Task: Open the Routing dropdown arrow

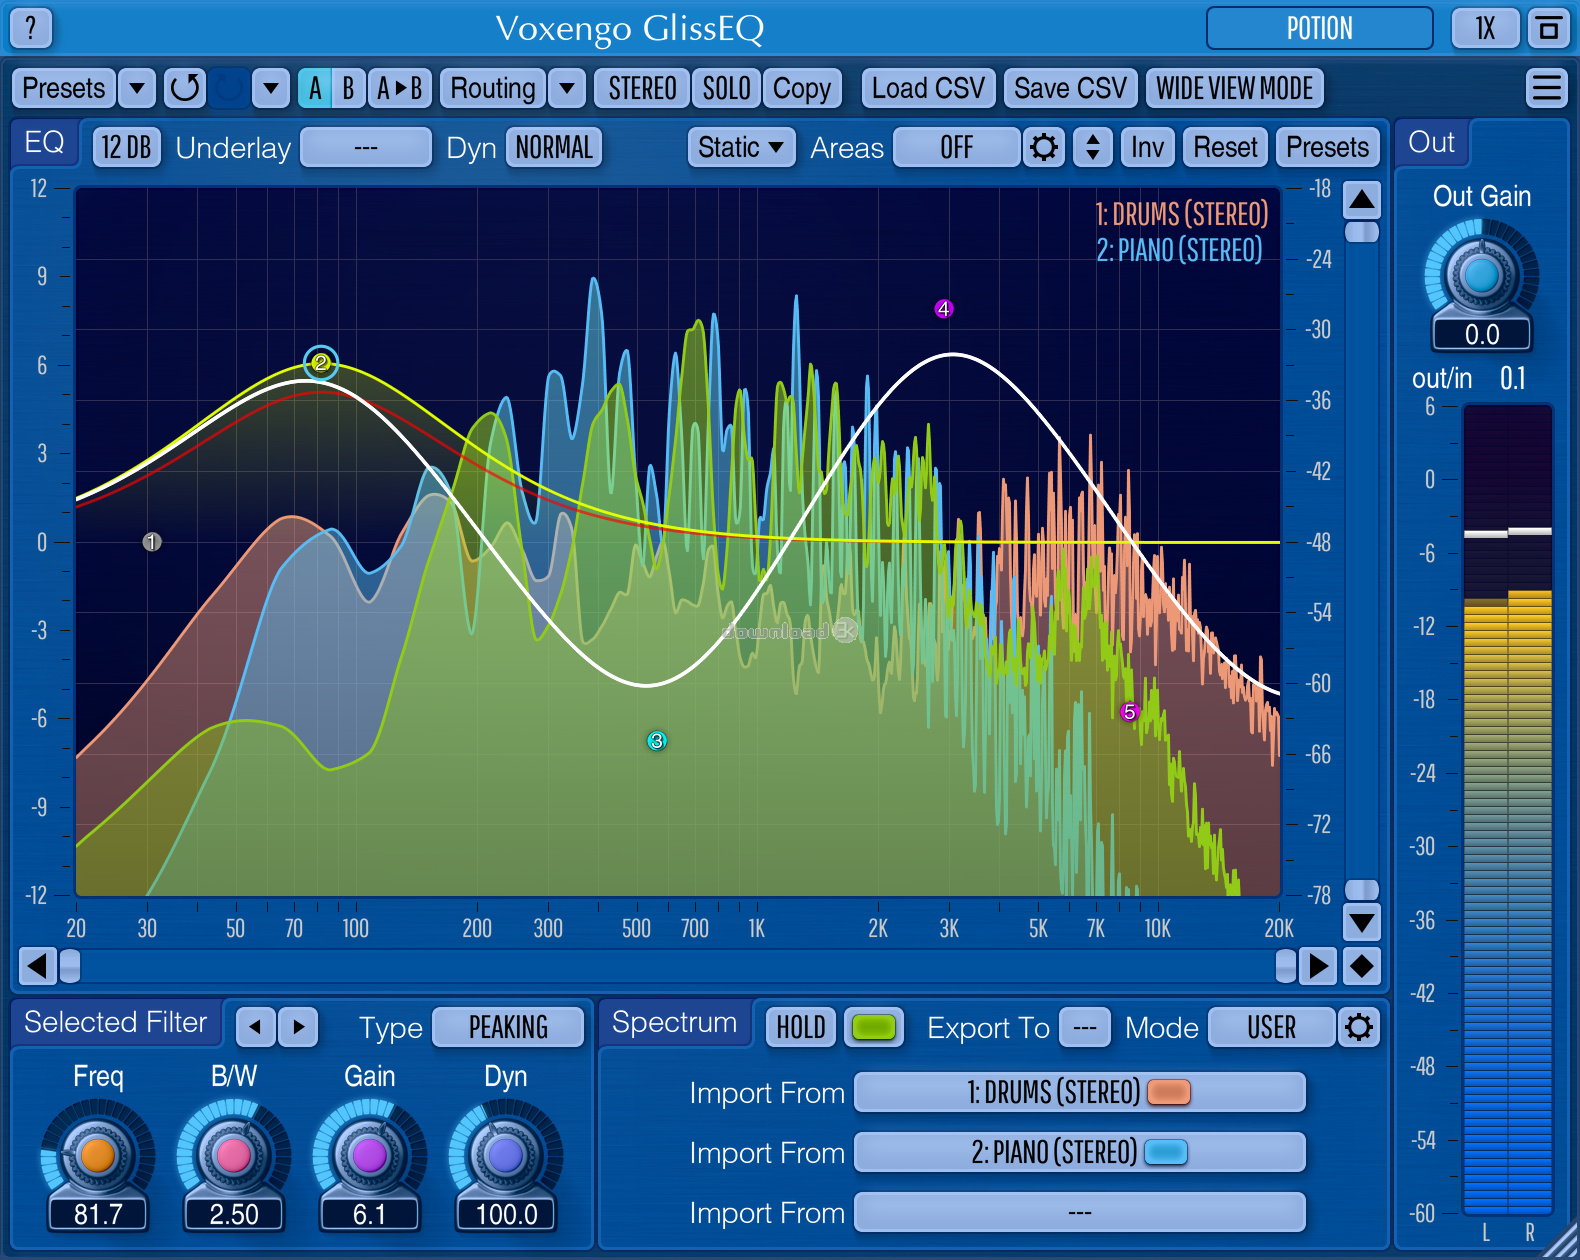Action: (567, 88)
